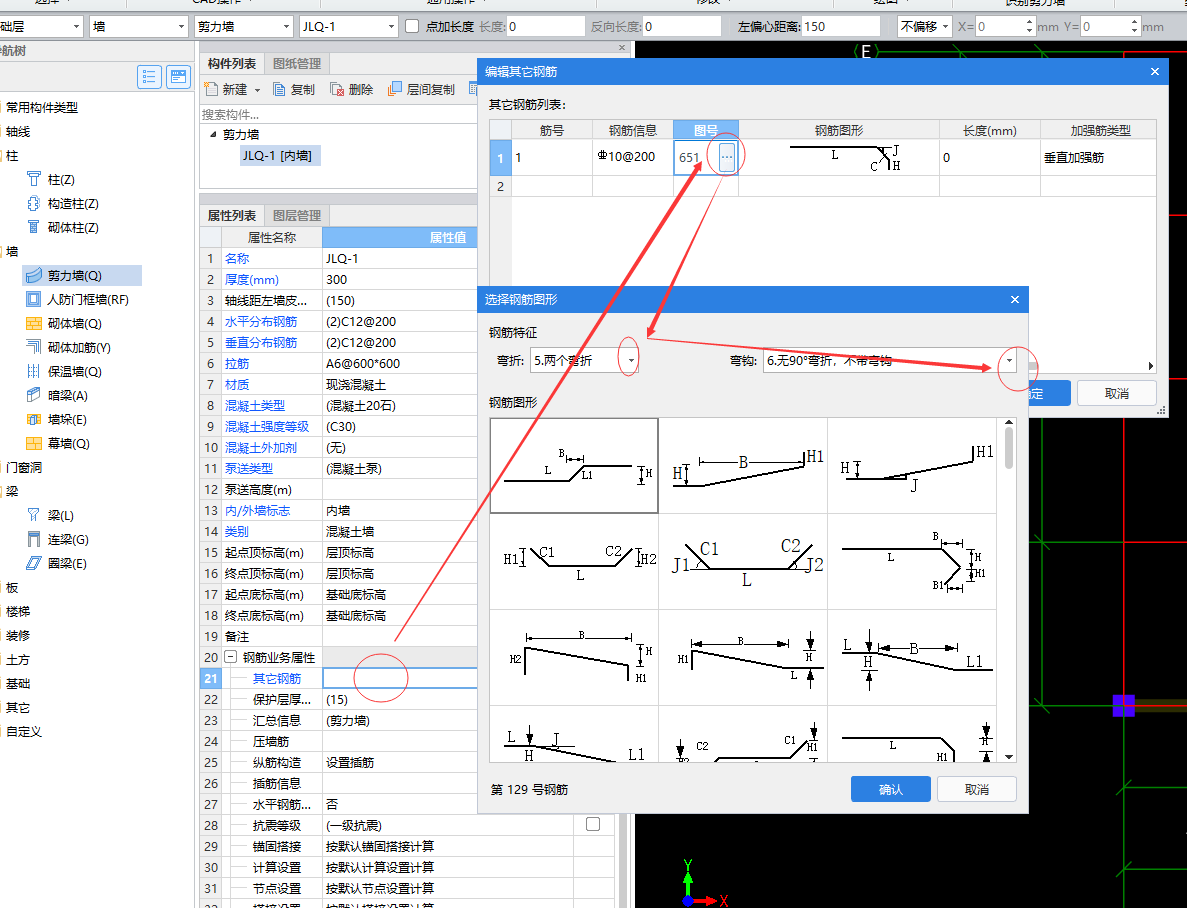Image resolution: width=1187 pixels, height=908 pixels.
Task: Open ellipsis button in 图号 cell
Action: tap(727, 157)
